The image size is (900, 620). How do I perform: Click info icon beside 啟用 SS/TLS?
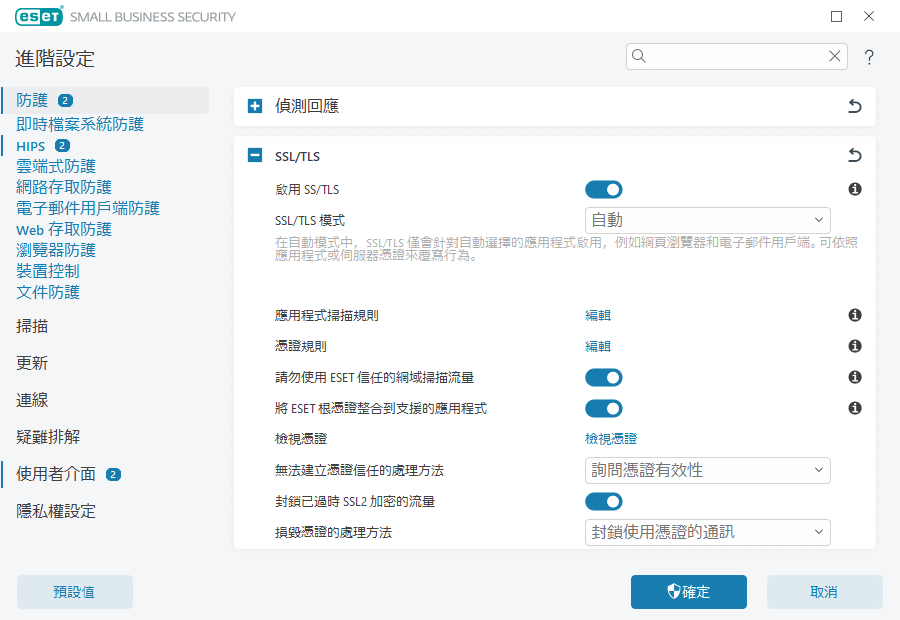point(855,189)
